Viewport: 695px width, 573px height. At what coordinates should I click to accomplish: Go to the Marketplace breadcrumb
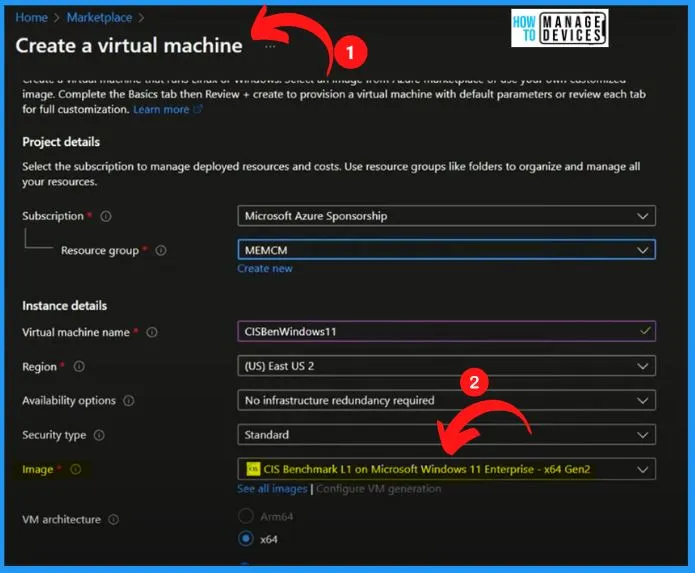click(99, 17)
